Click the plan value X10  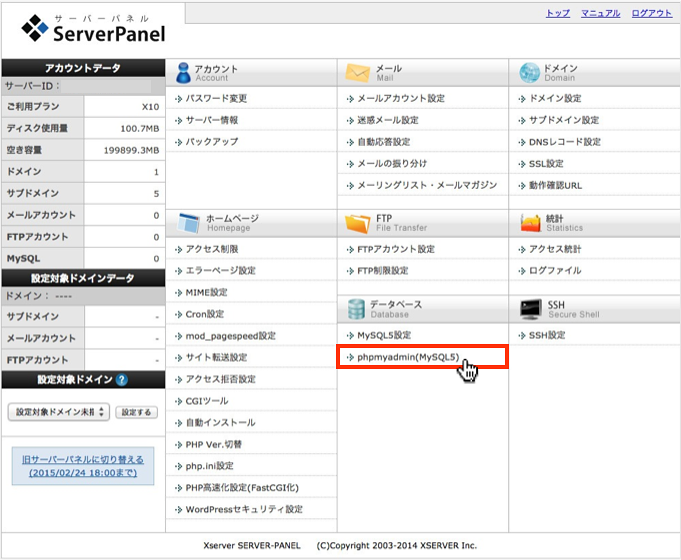point(150,107)
